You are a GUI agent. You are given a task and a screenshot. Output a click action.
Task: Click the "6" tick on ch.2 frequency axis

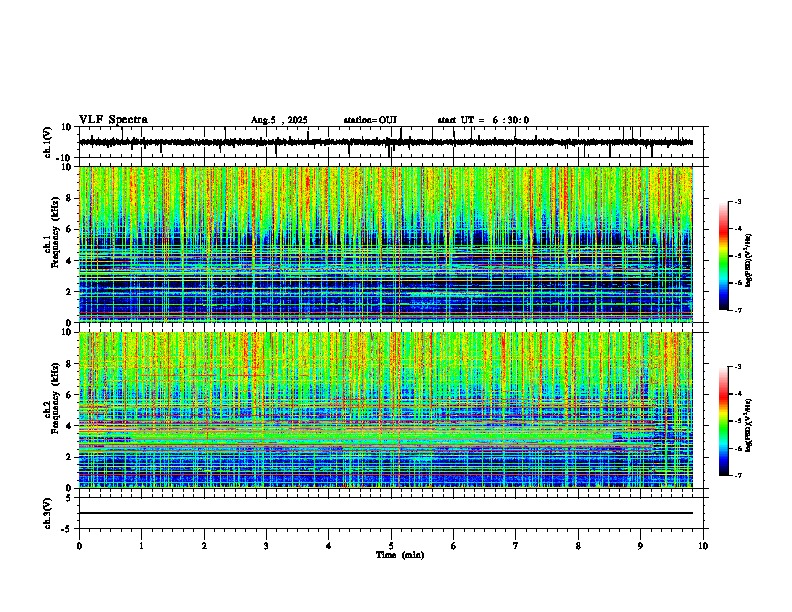click(69, 394)
